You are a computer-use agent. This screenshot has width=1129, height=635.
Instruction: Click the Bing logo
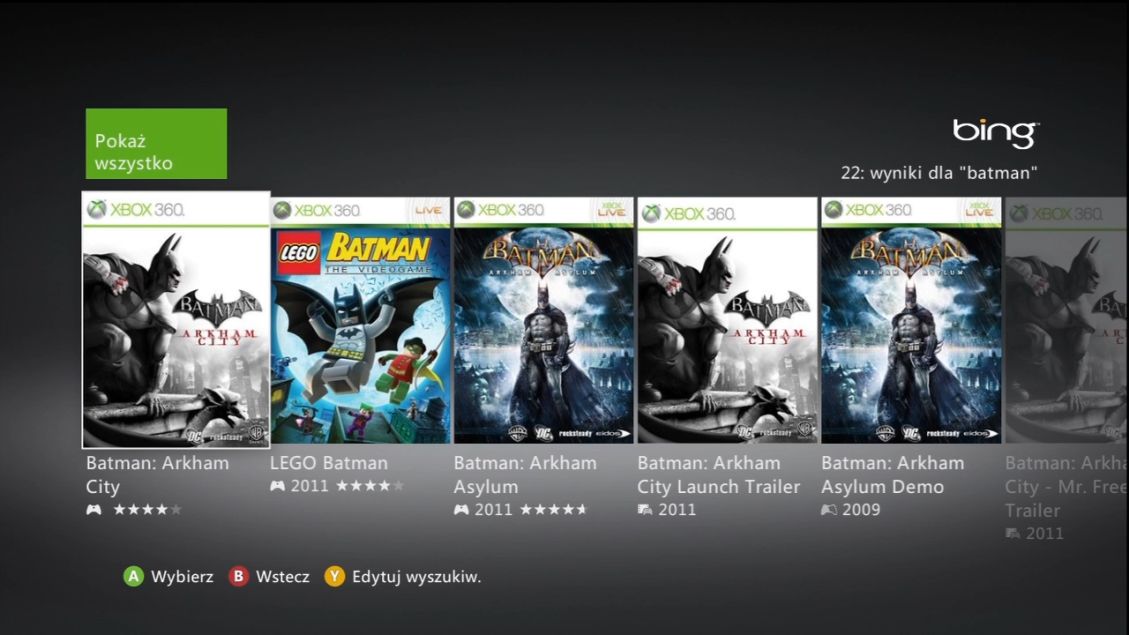tap(996, 133)
